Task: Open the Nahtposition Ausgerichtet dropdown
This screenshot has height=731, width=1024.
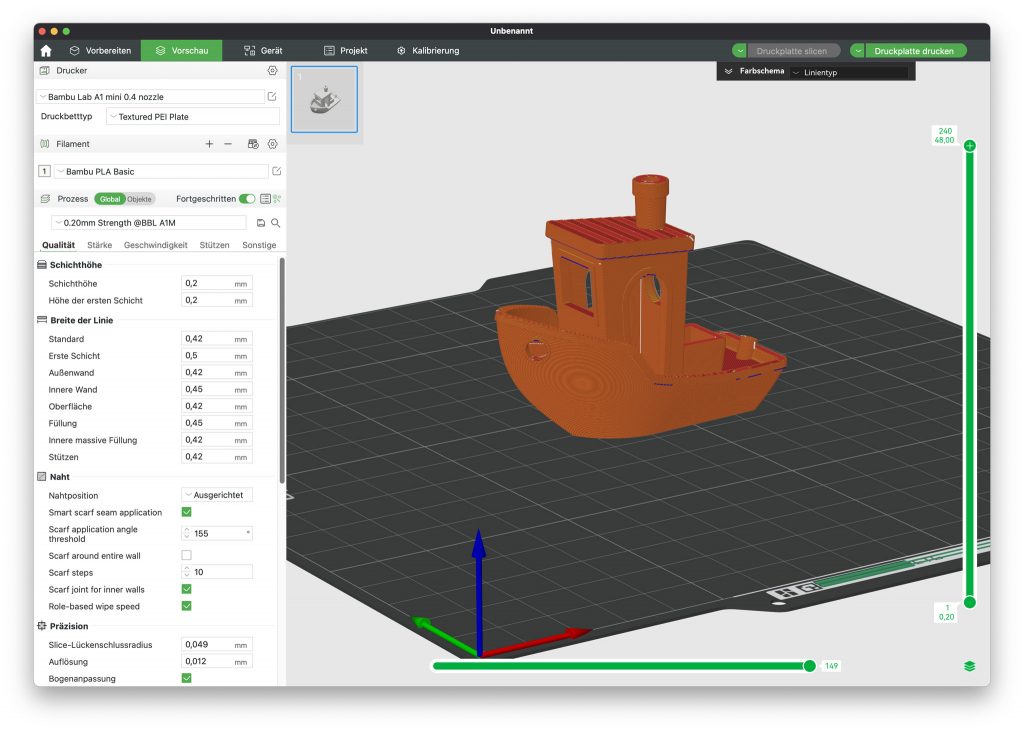Action: [x=217, y=495]
